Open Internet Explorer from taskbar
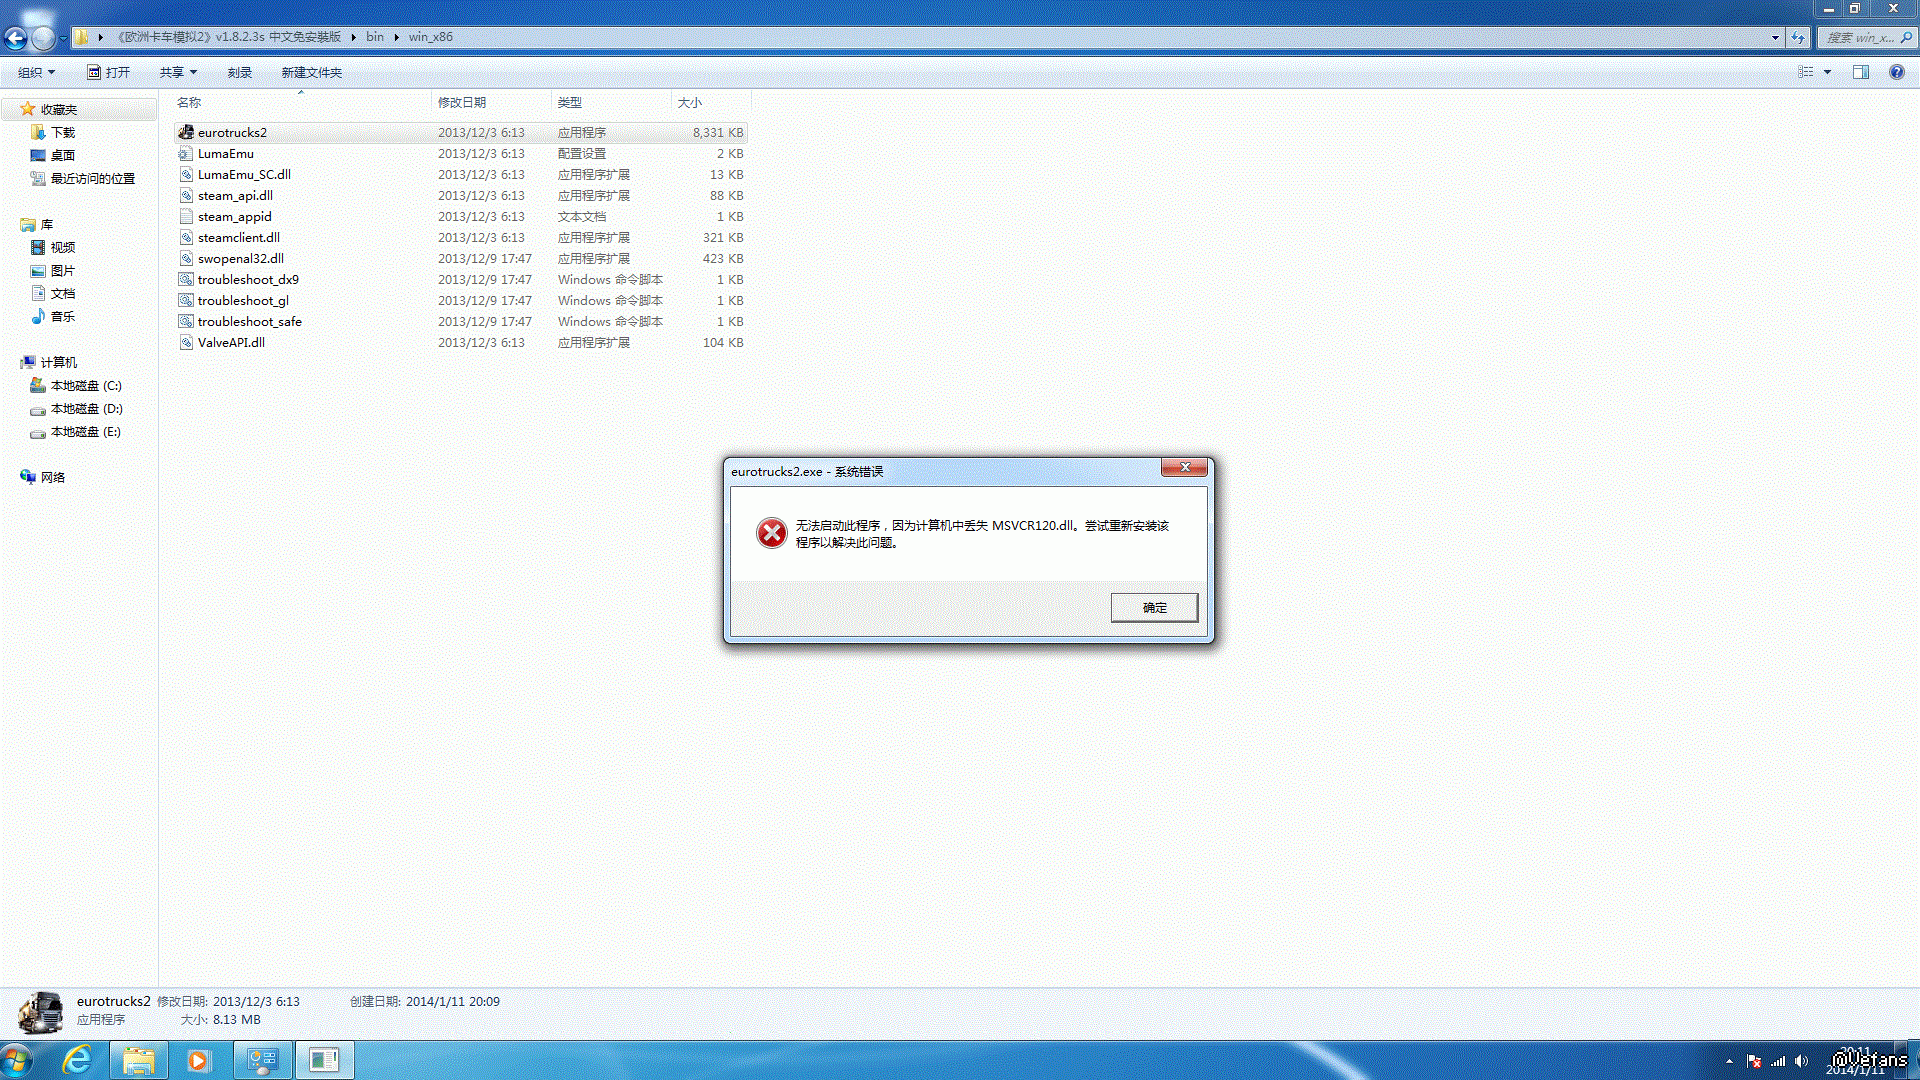Screen dimensions: 1920x1080 coord(77,1060)
